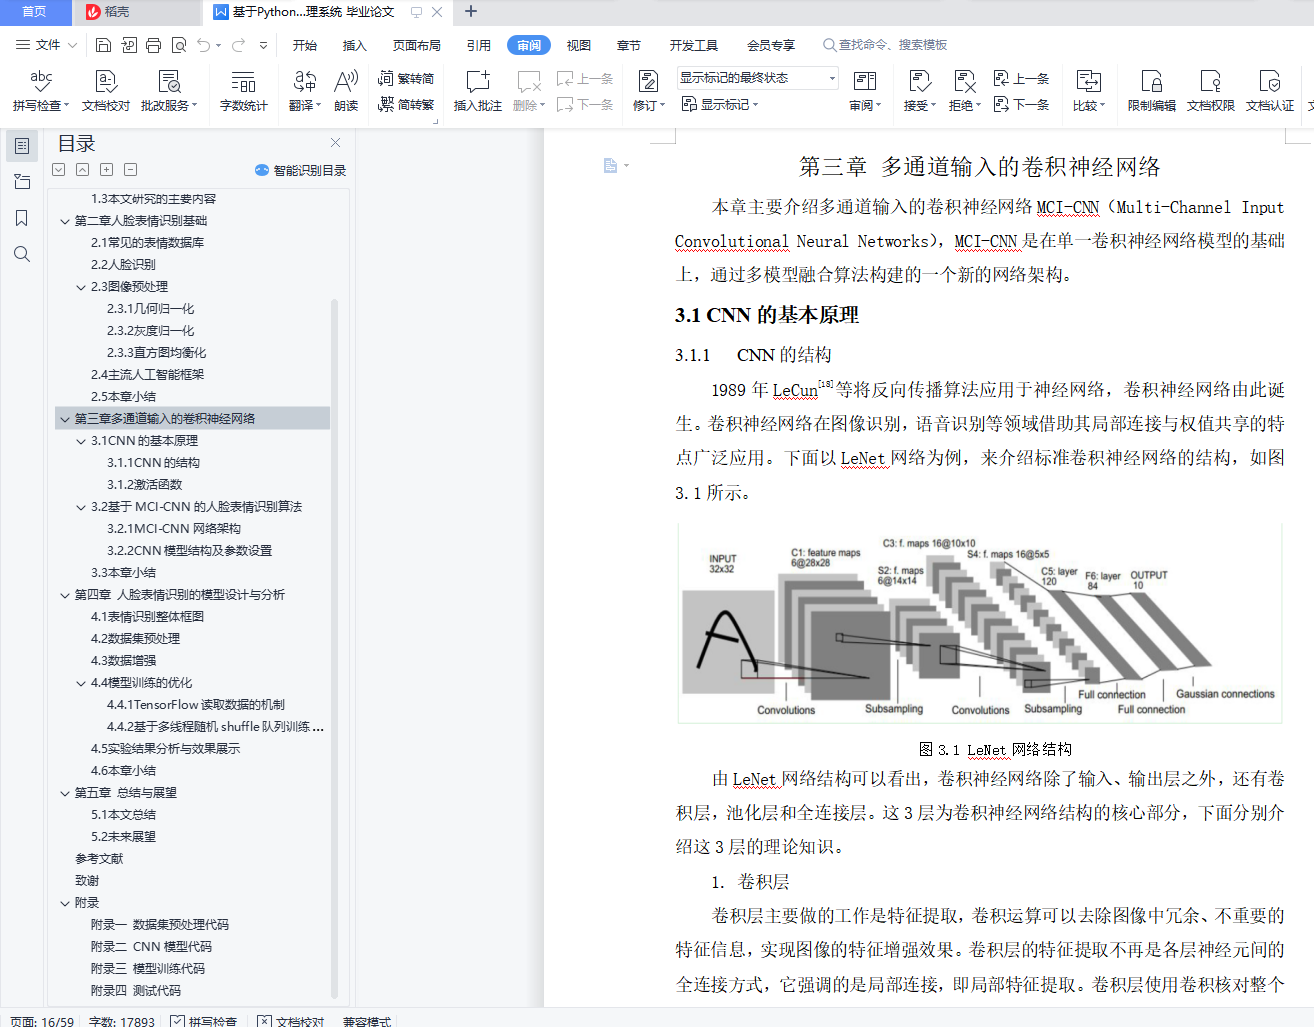Open the 显示标记的最终状态 dropdown
The image size is (1314, 1027).
758,78
